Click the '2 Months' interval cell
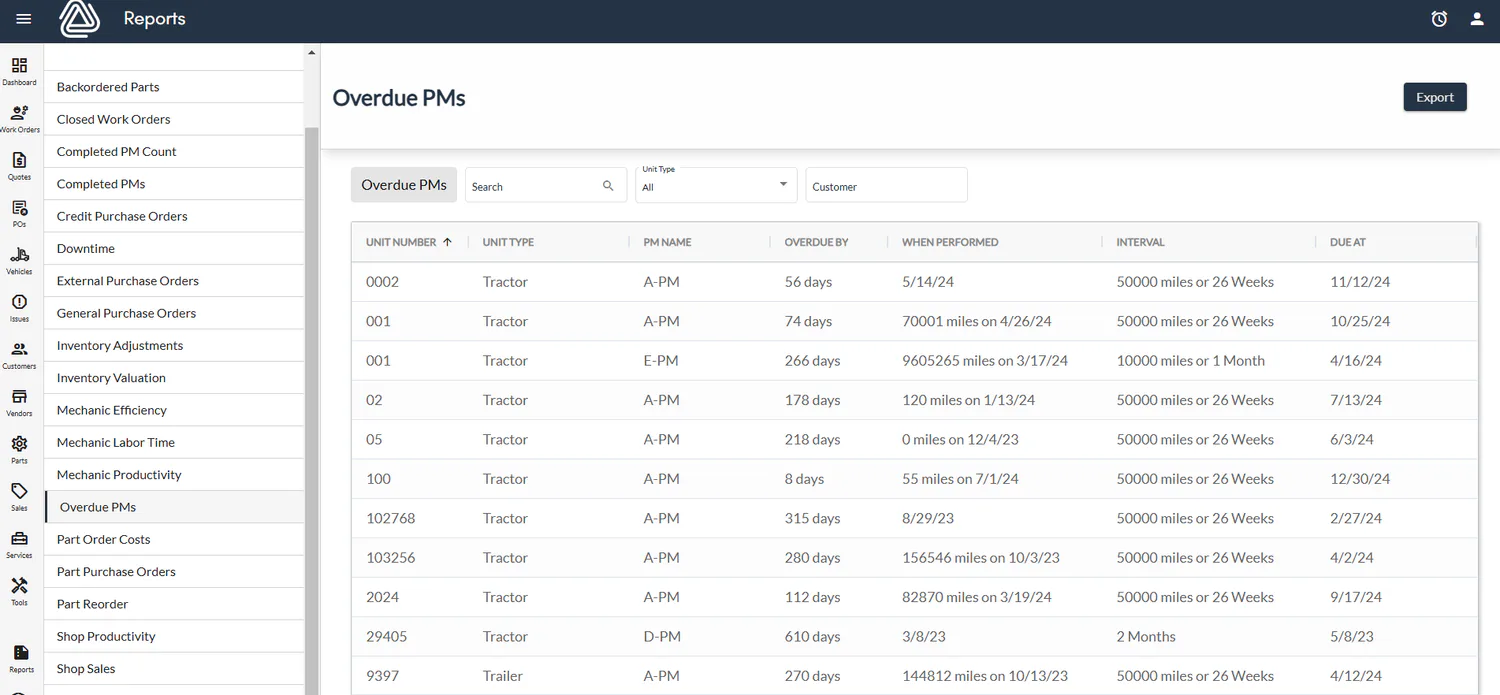 (1146, 636)
